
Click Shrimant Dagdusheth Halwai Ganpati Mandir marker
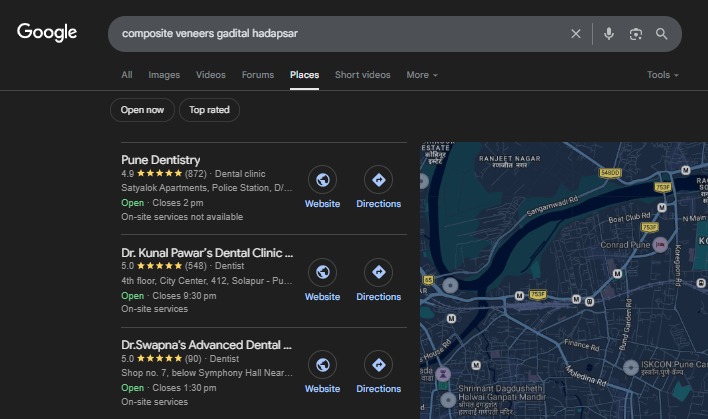click(x=448, y=400)
